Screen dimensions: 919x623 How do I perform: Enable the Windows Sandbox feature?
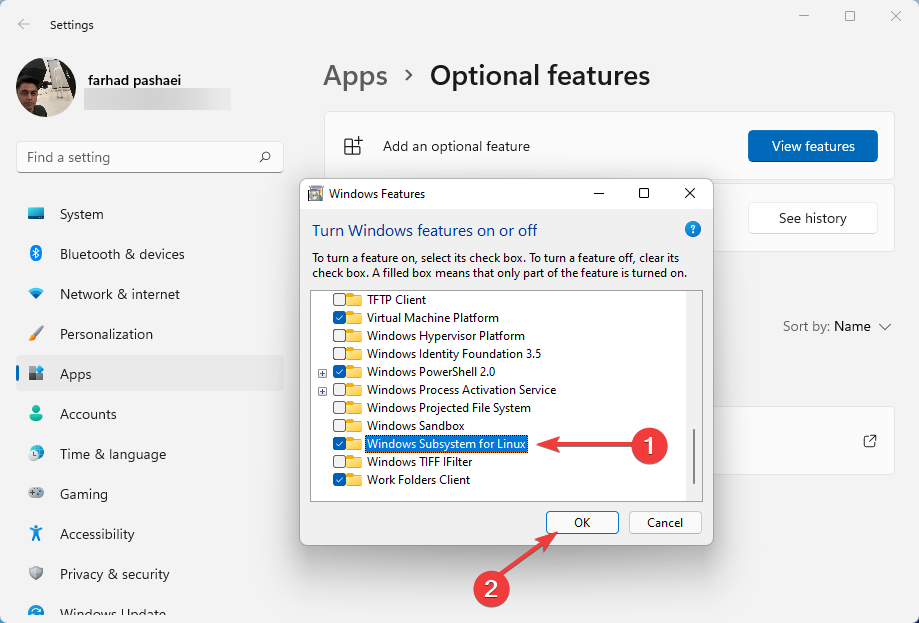[x=337, y=425]
